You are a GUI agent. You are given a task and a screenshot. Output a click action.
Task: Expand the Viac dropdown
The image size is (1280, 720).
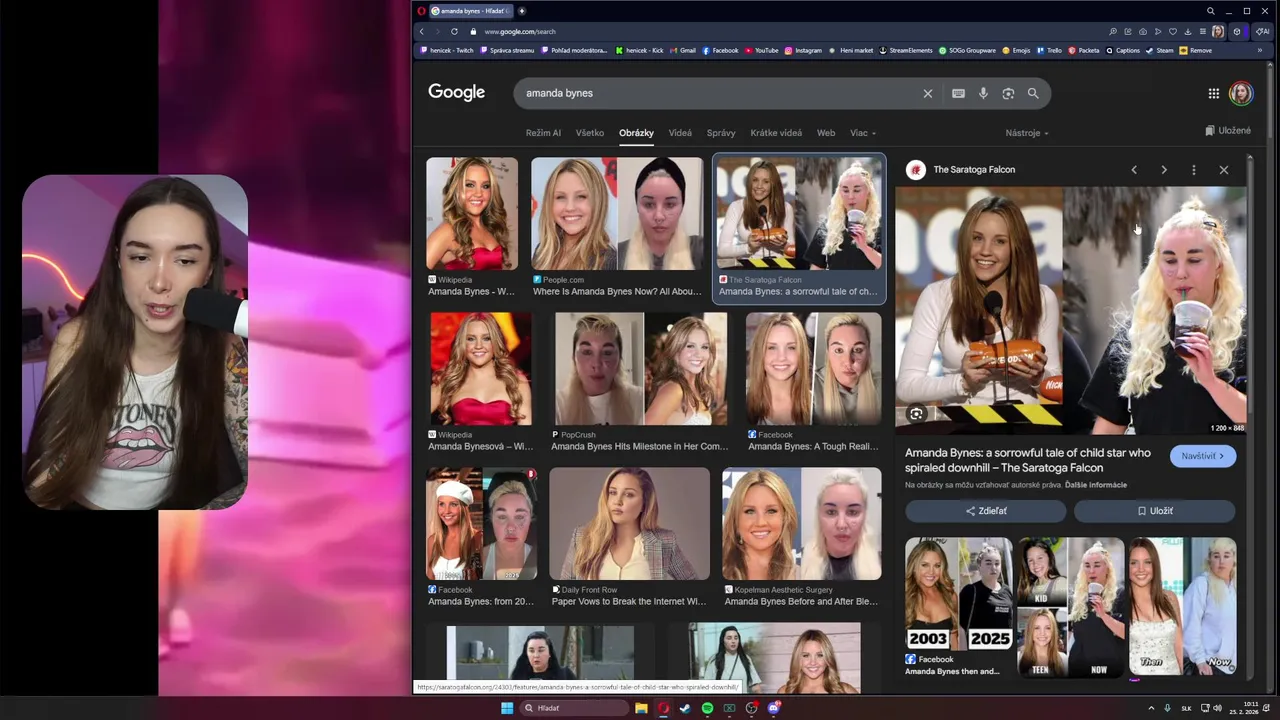[862, 133]
